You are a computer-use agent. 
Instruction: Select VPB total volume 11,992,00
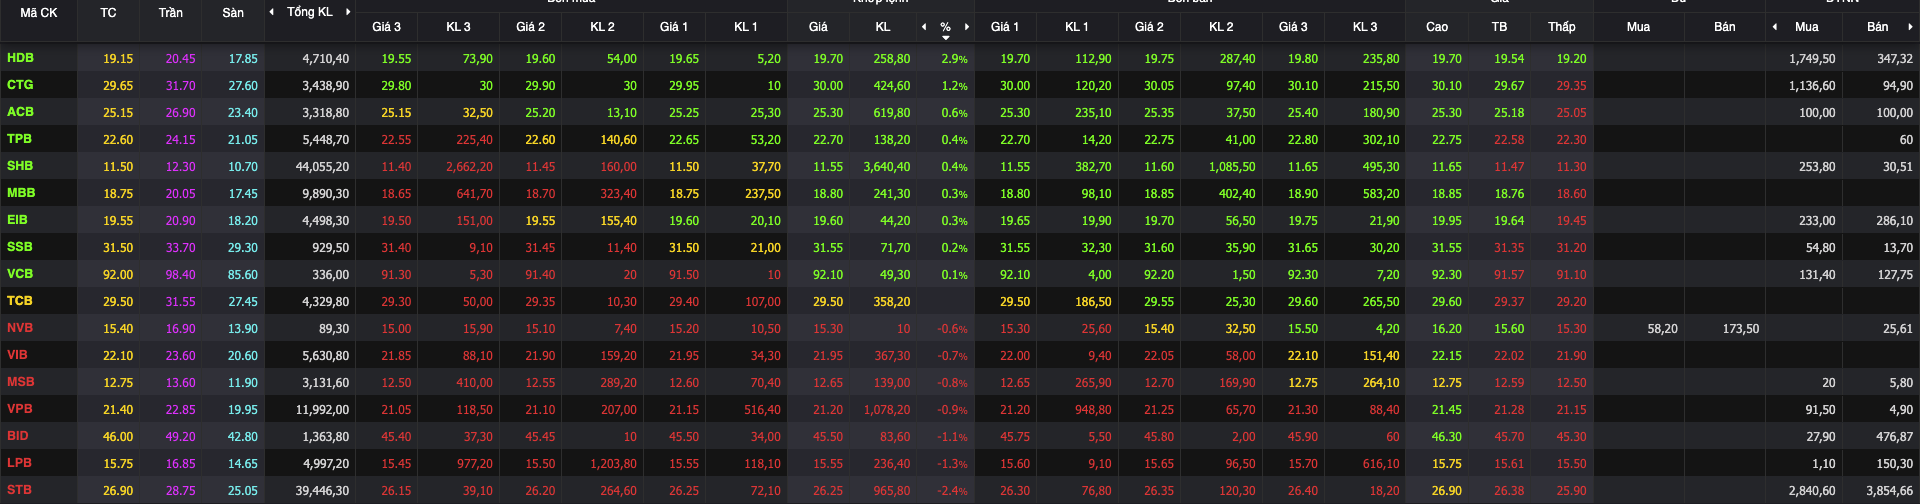click(322, 410)
